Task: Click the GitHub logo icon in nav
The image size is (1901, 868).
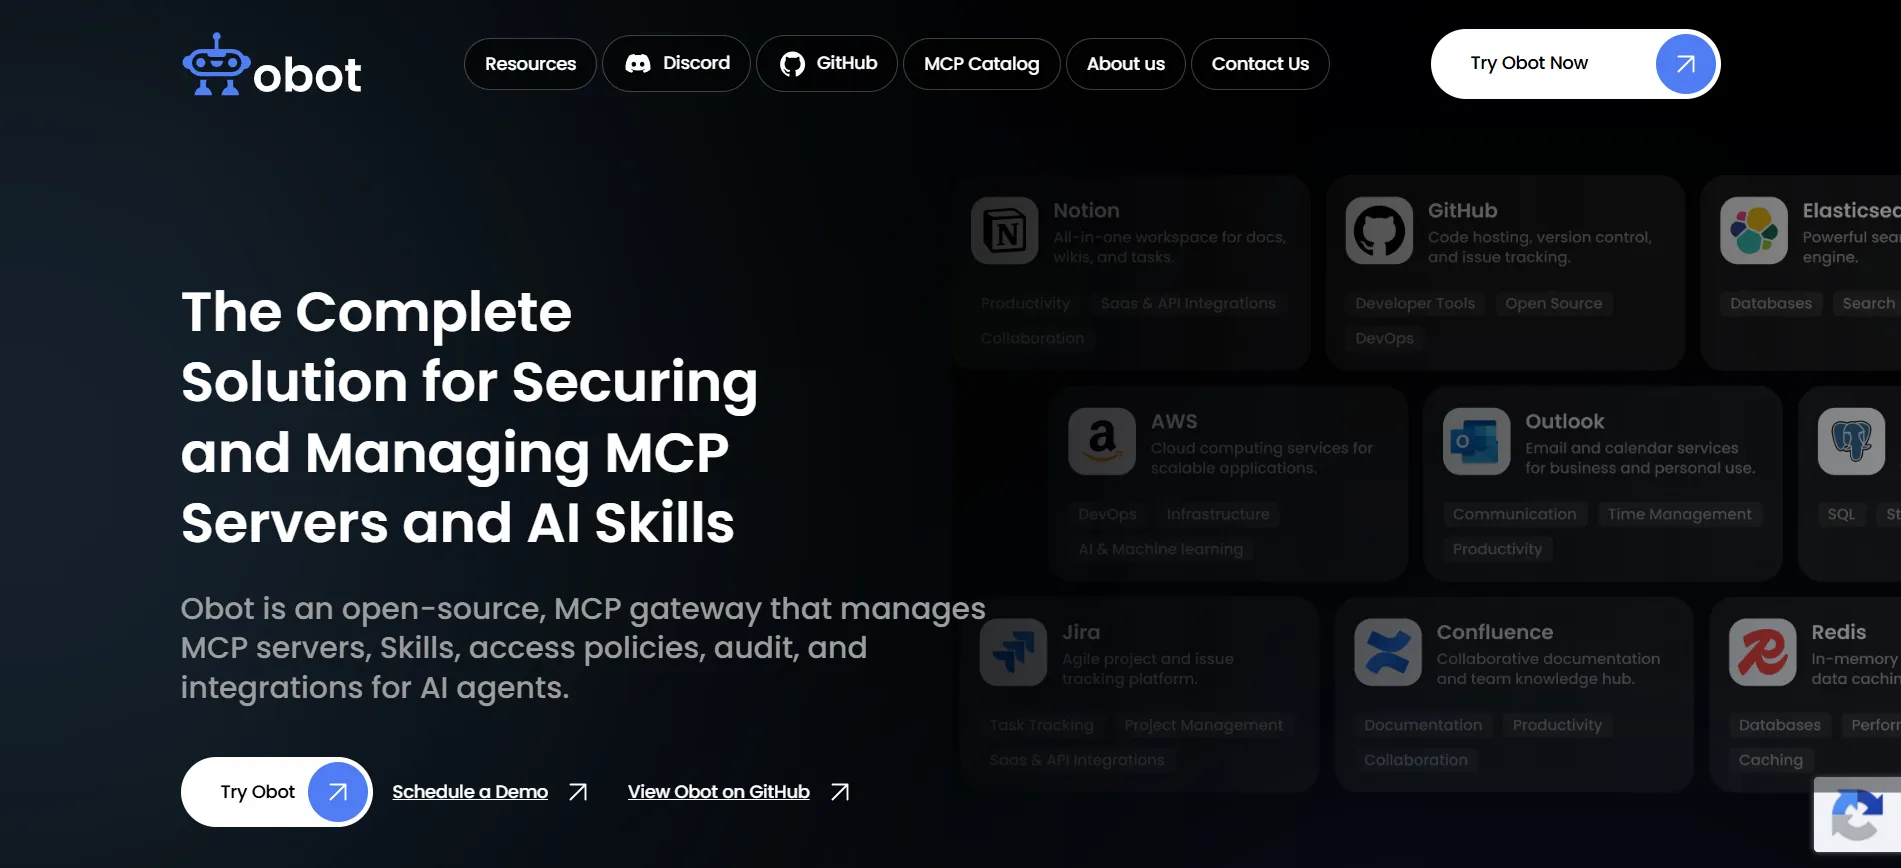Action: (x=792, y=64)
